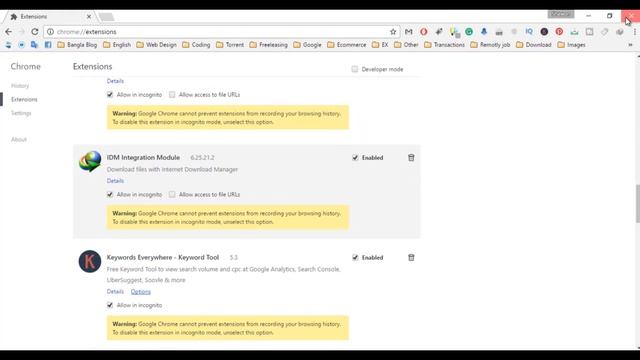Toggle Developer mode checkbox
Image resolution: width=640 pixels, height=360 pixels.
[355, 69]
